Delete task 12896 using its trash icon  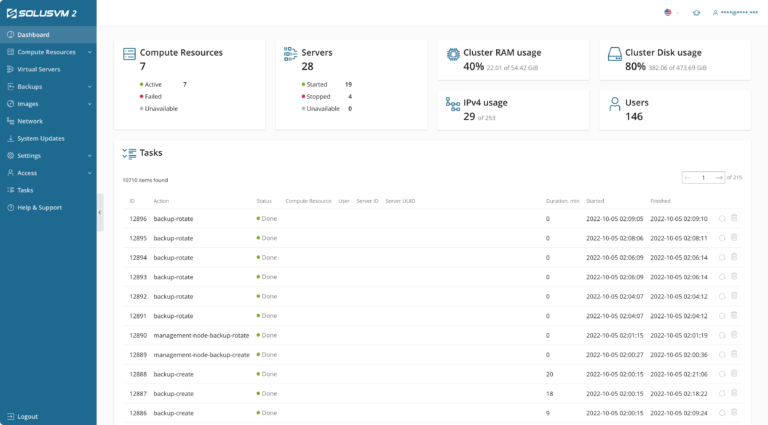tap(734, 218)
